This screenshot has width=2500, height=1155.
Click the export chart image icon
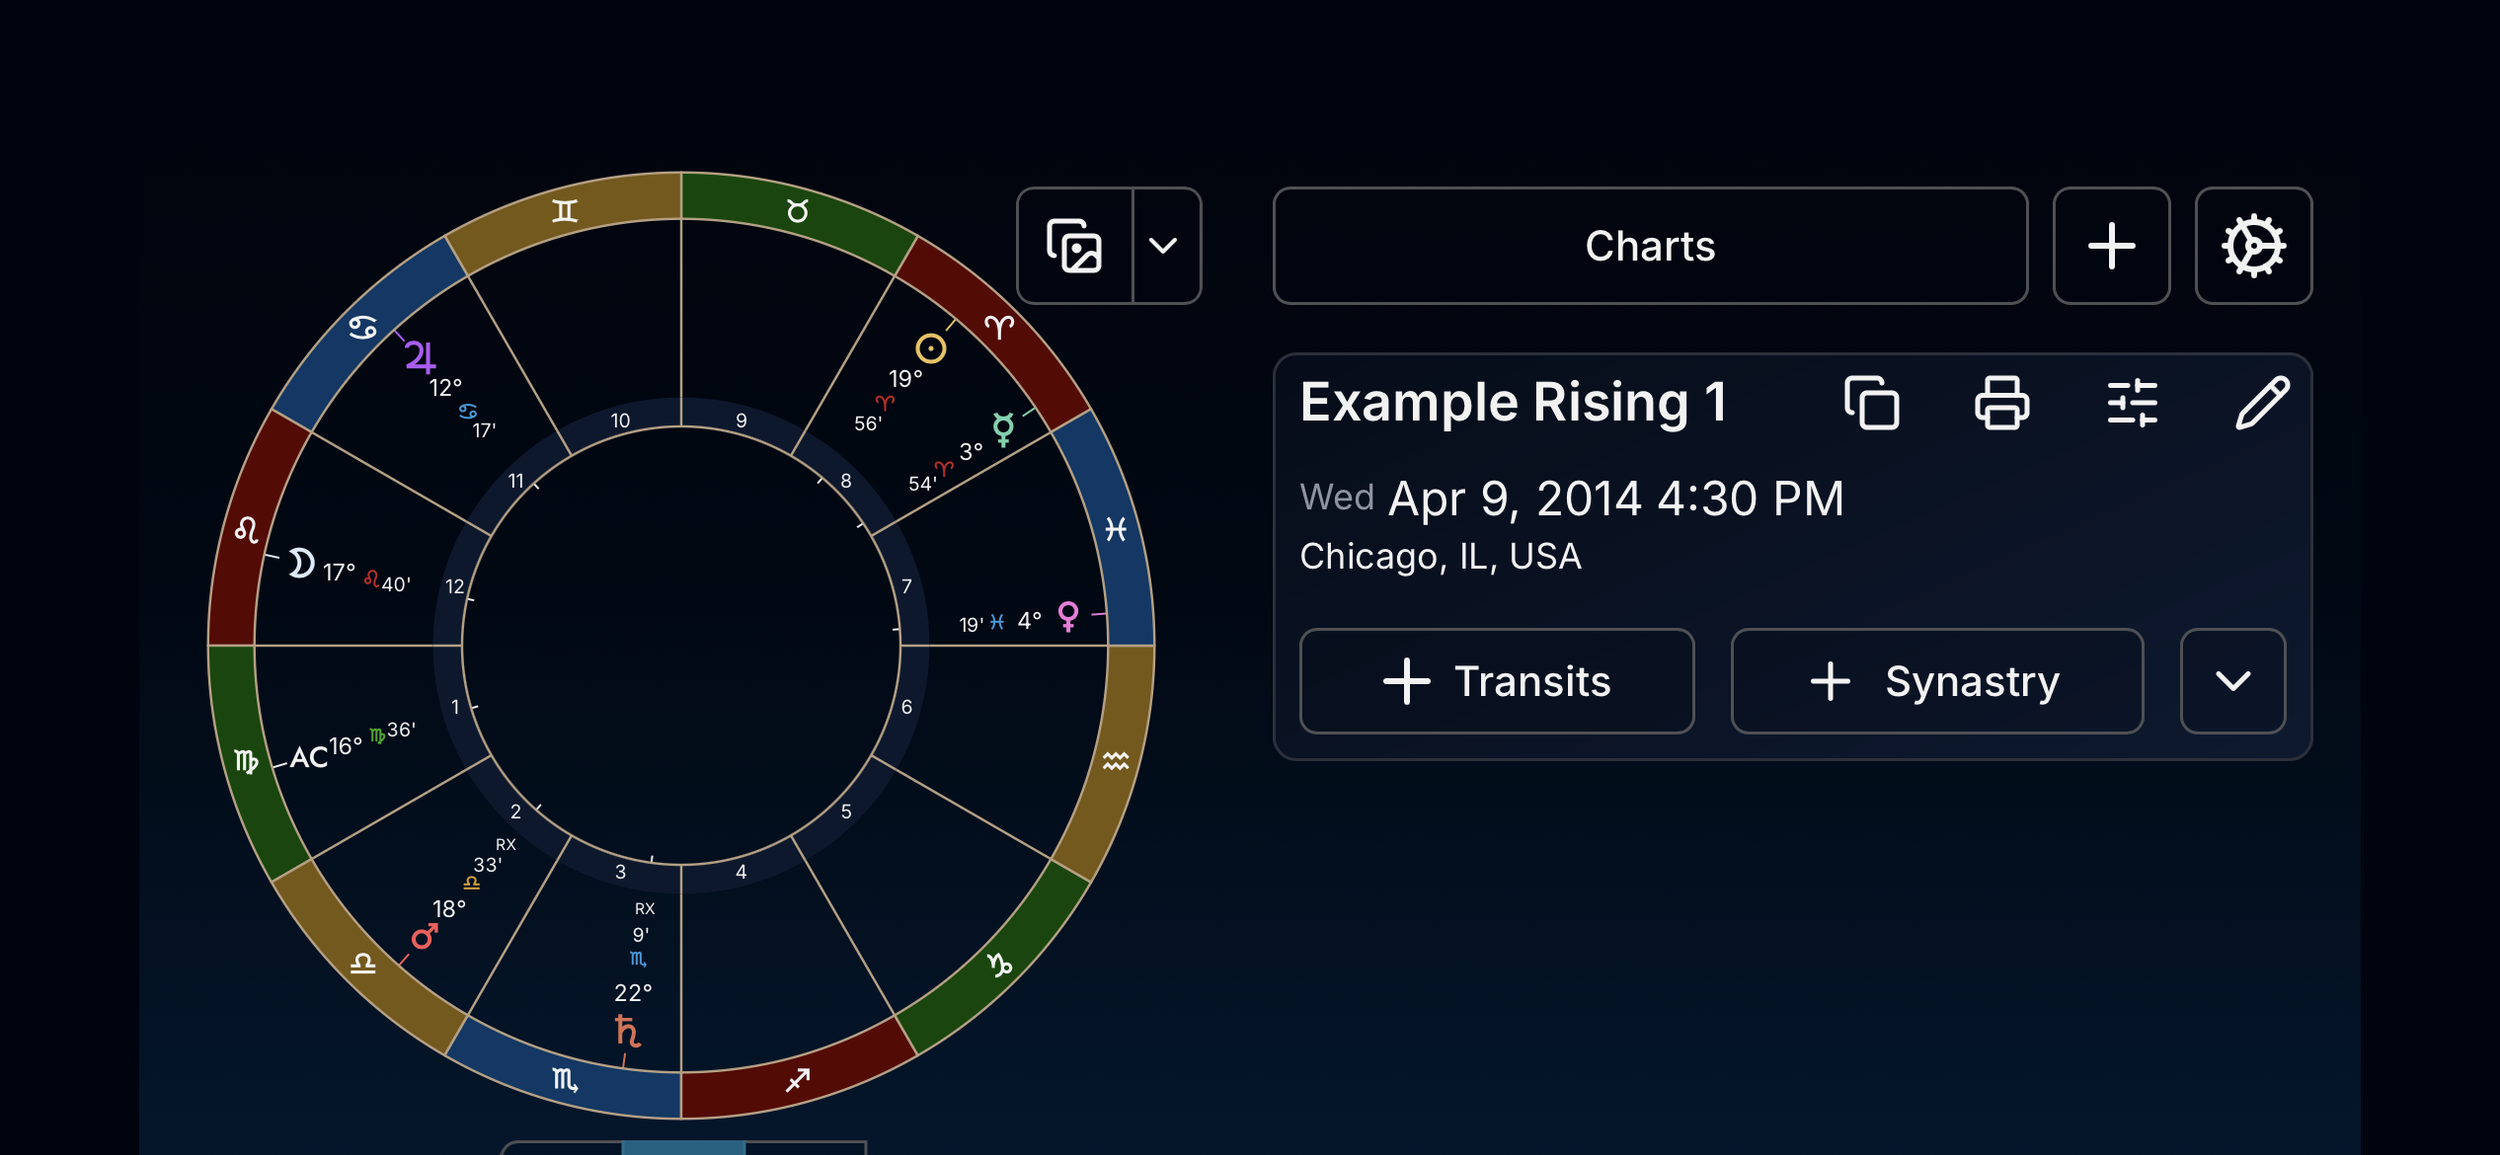click(x=1075, y=246)
